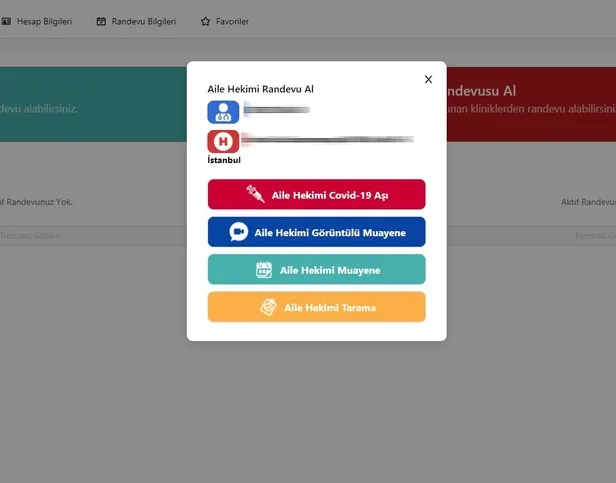The width and height of the screenshot is (616, 483).
Task: Click the calendar icon on Aile Hekimi Muayene
Action: (x=264, y=270)
